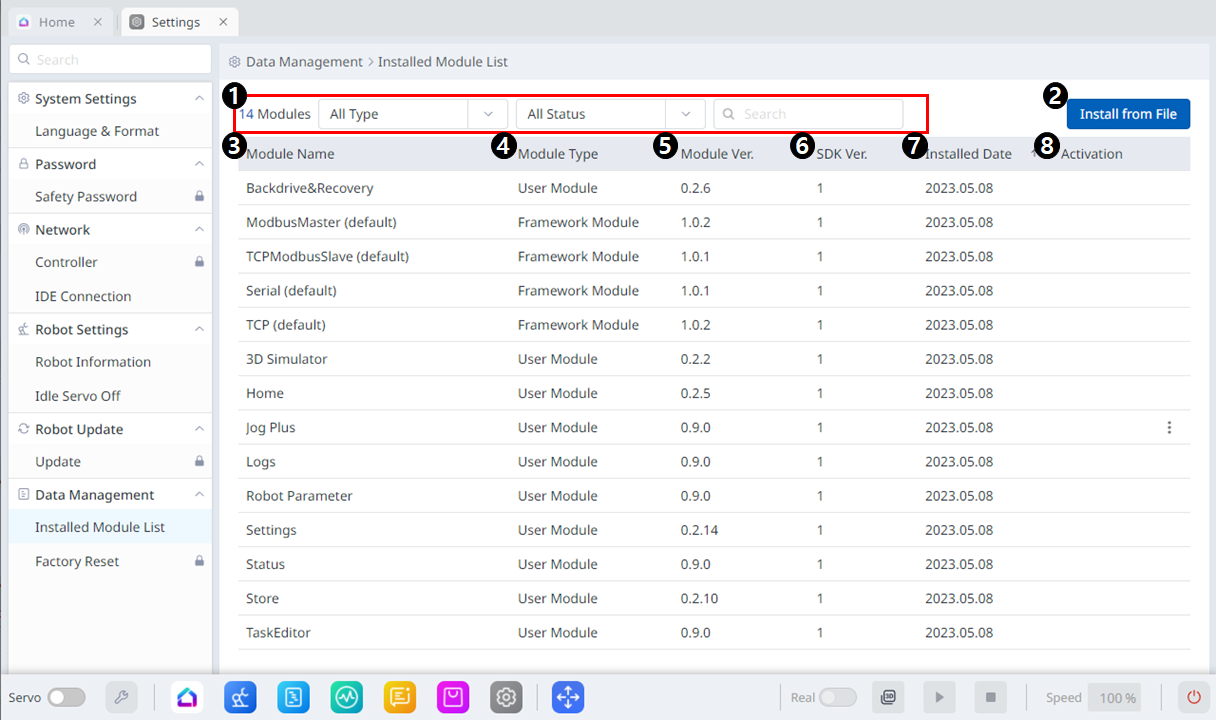Viewport: 1216px width, 720px height.
Task: Toggle the Real mode switch
Action: (x=837, y=697)
